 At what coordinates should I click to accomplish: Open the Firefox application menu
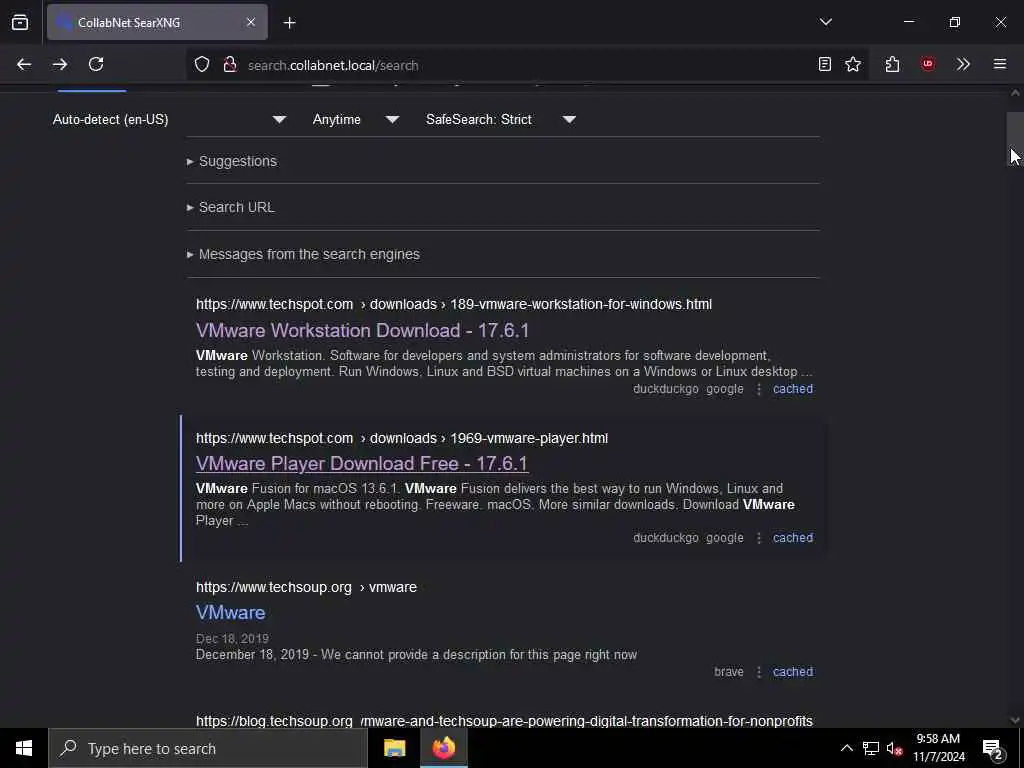tap(1000, 64)
